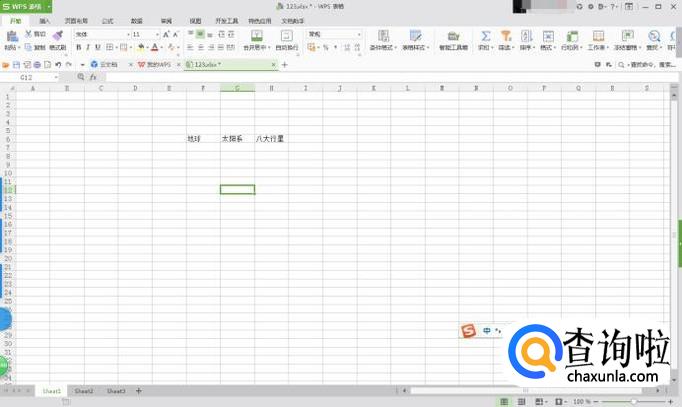Click the command search box
Screen dimensions: 682x407
(647, 64)
